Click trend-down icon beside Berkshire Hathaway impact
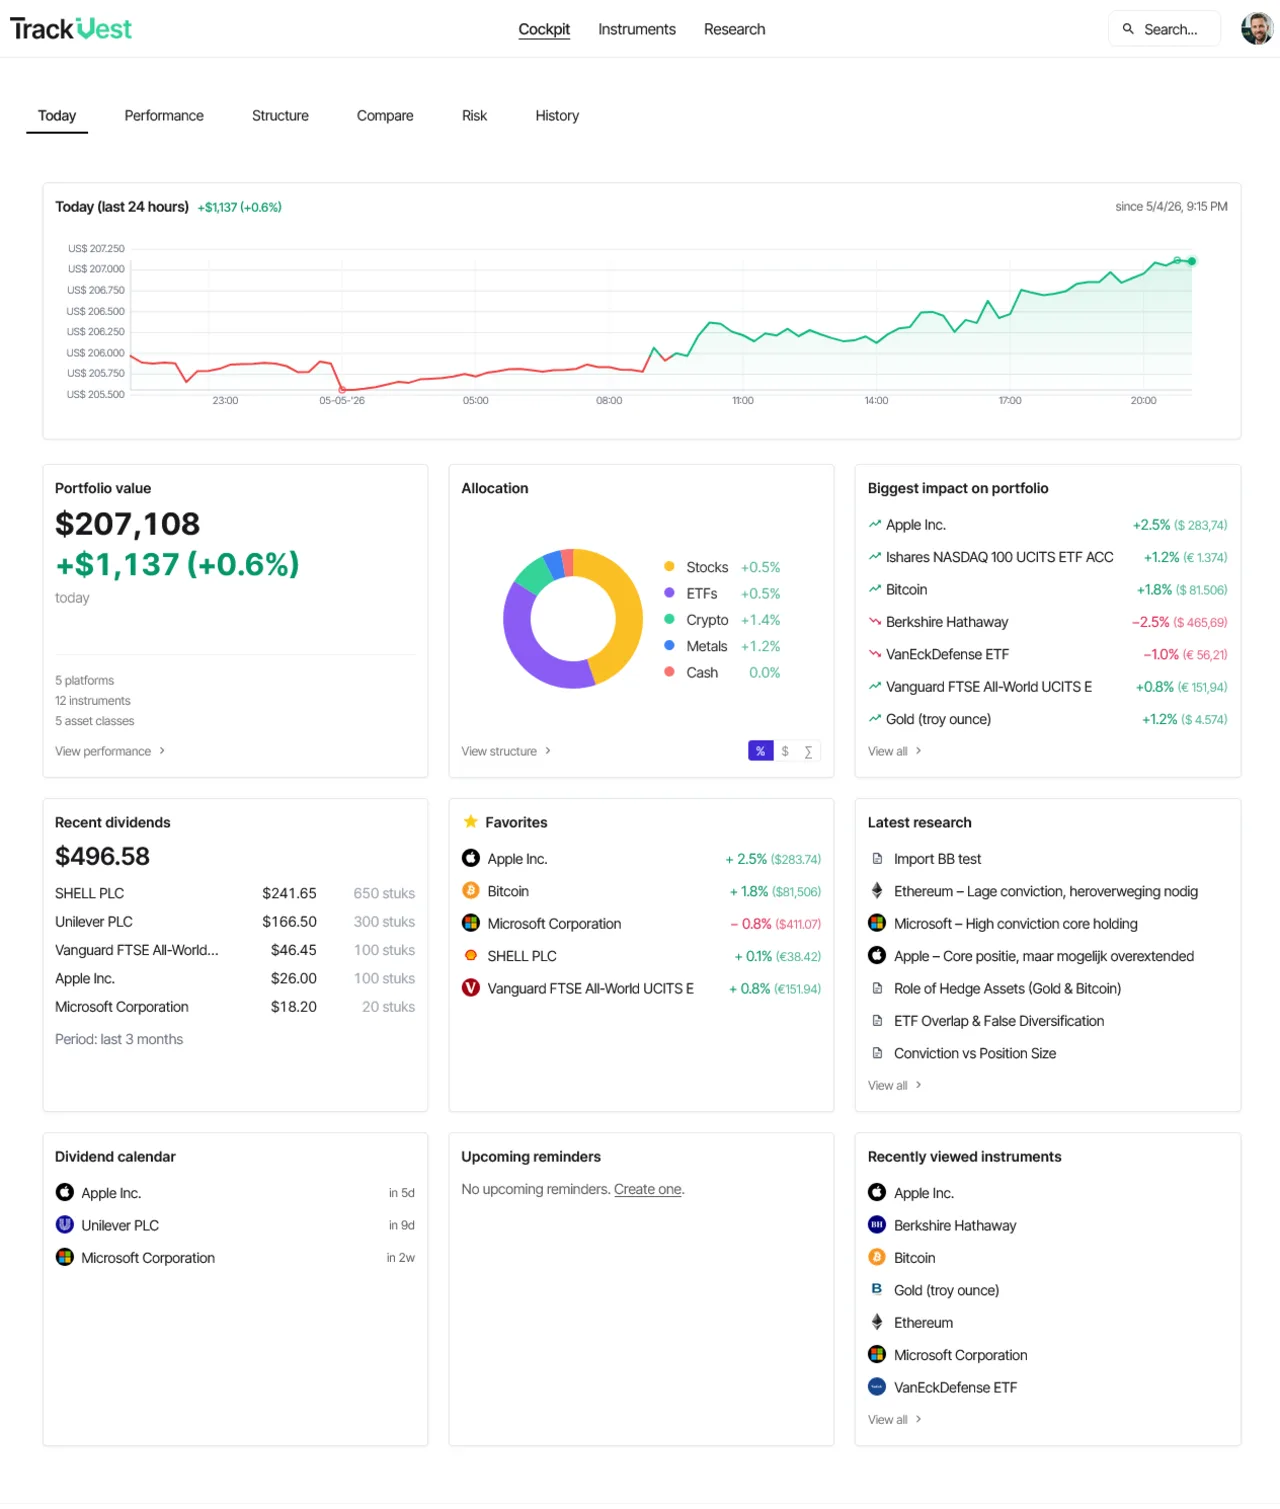 [x=875, y=622]
